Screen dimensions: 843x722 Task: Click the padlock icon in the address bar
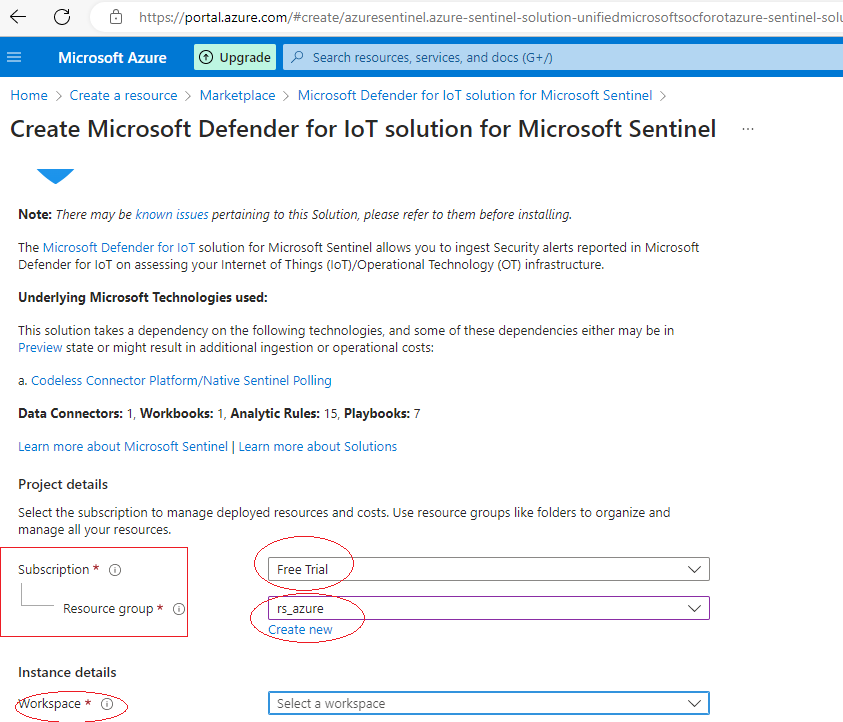[115, 17]
